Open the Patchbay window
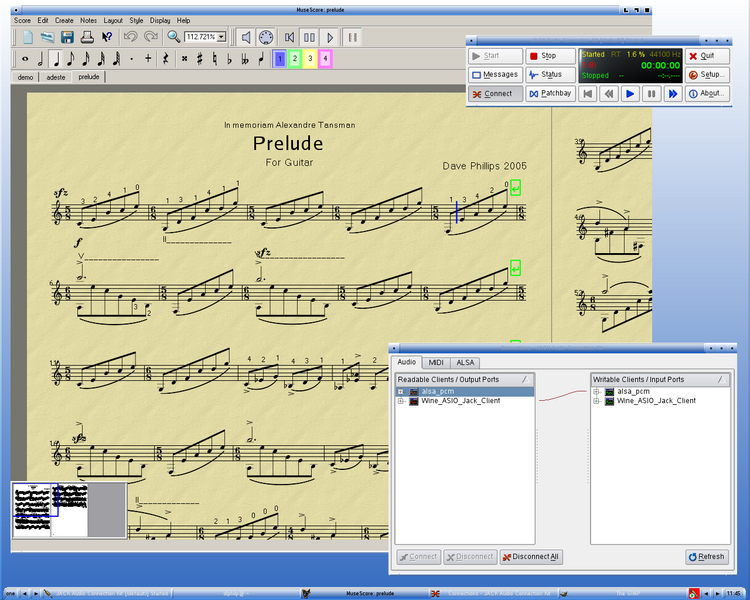Viewport: 750px width, 600px height. (551, 93)
